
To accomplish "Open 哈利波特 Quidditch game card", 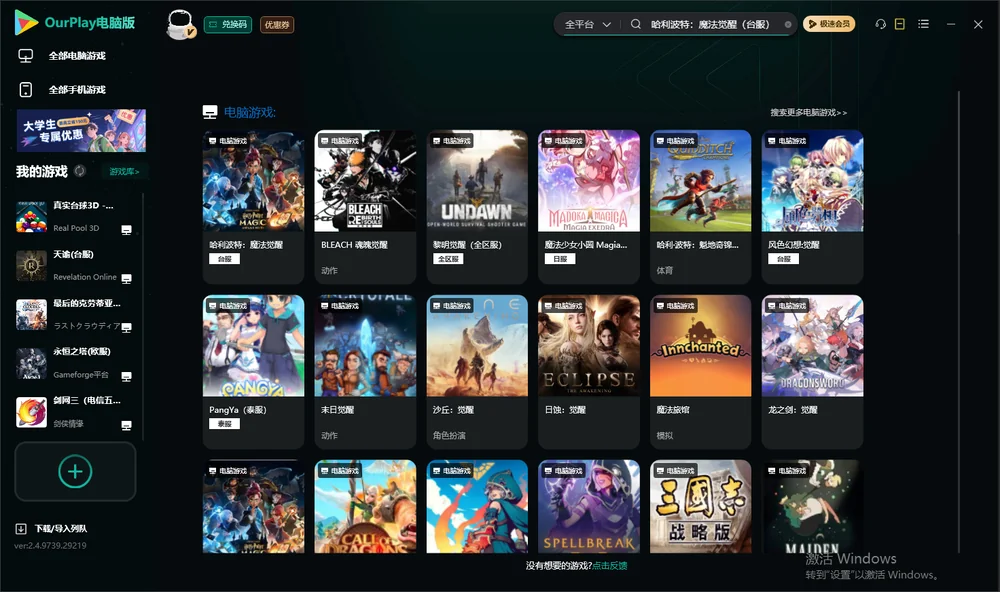I will point(700,207).
